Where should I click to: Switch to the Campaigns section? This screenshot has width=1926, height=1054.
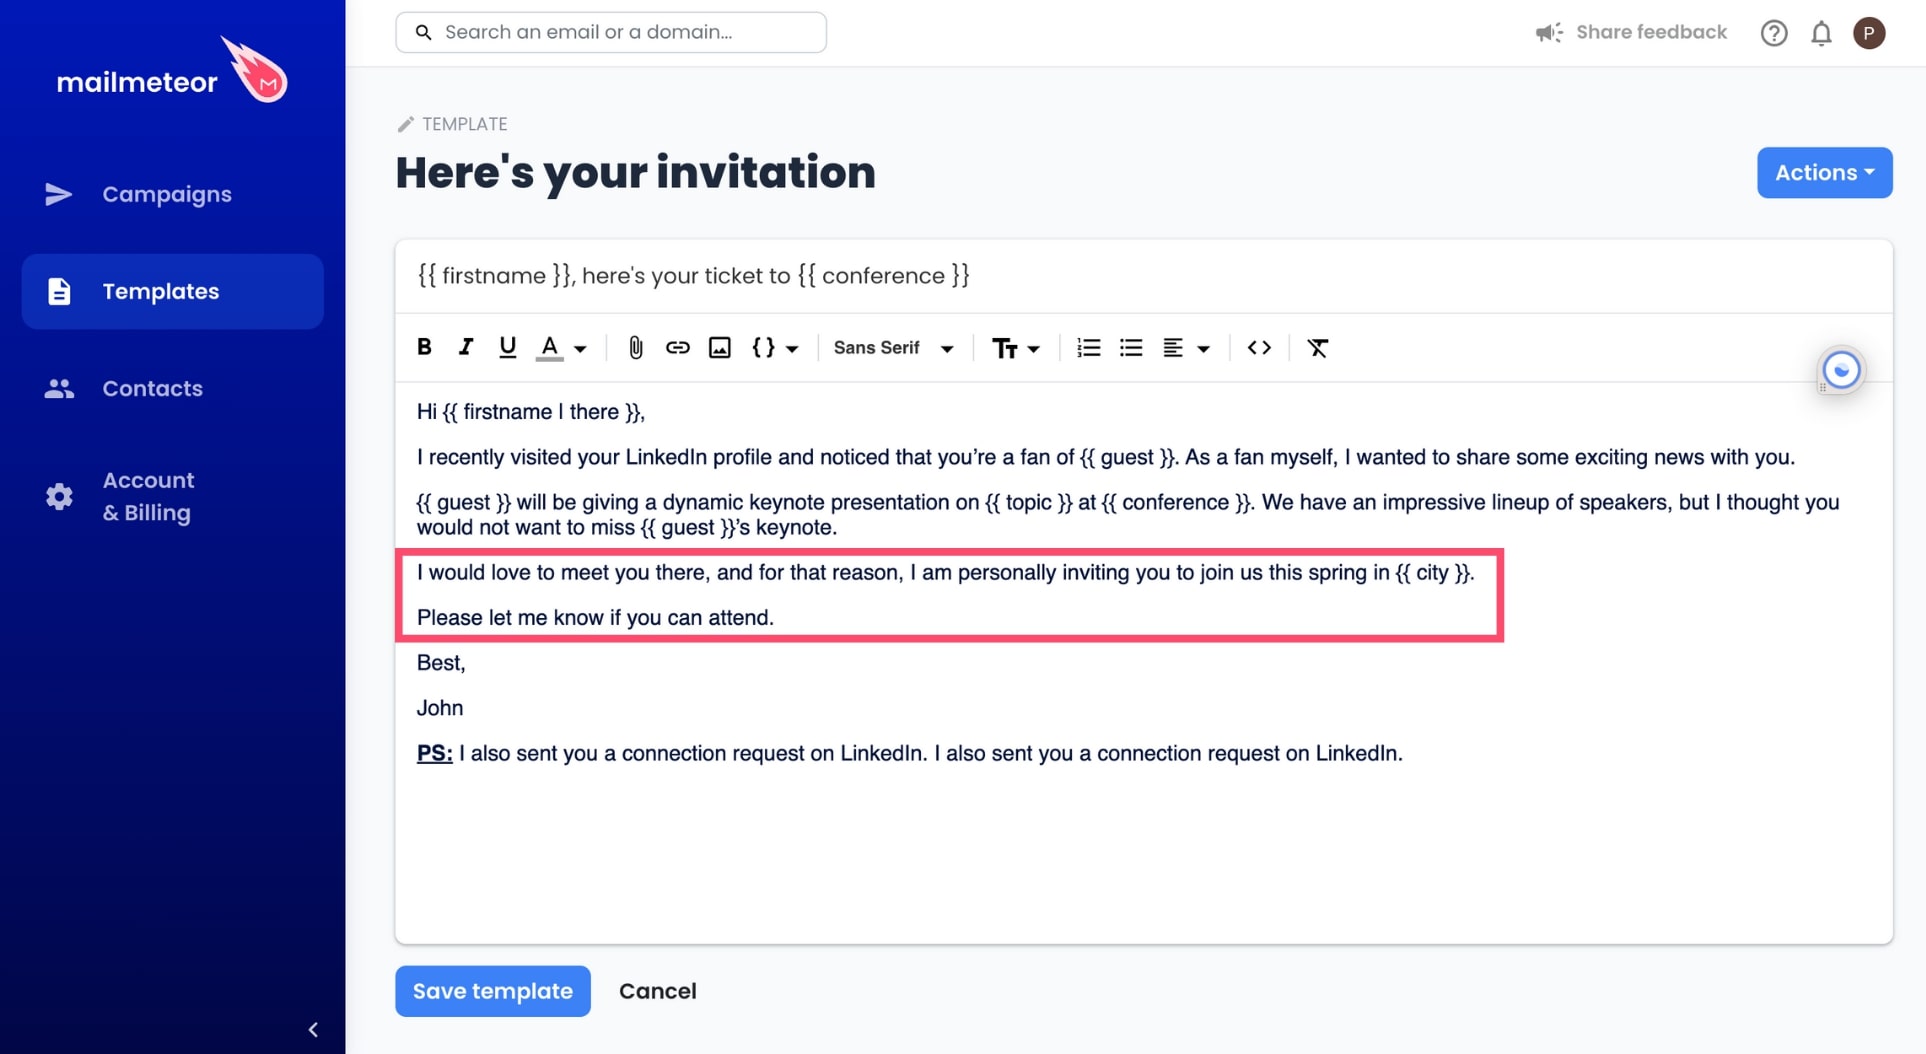tap(166, 194)
